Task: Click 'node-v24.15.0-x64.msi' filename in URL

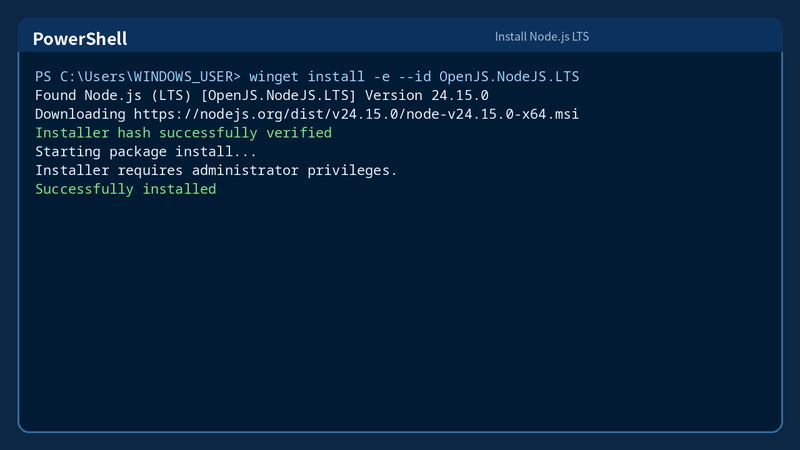Action: tap(492, 114)
